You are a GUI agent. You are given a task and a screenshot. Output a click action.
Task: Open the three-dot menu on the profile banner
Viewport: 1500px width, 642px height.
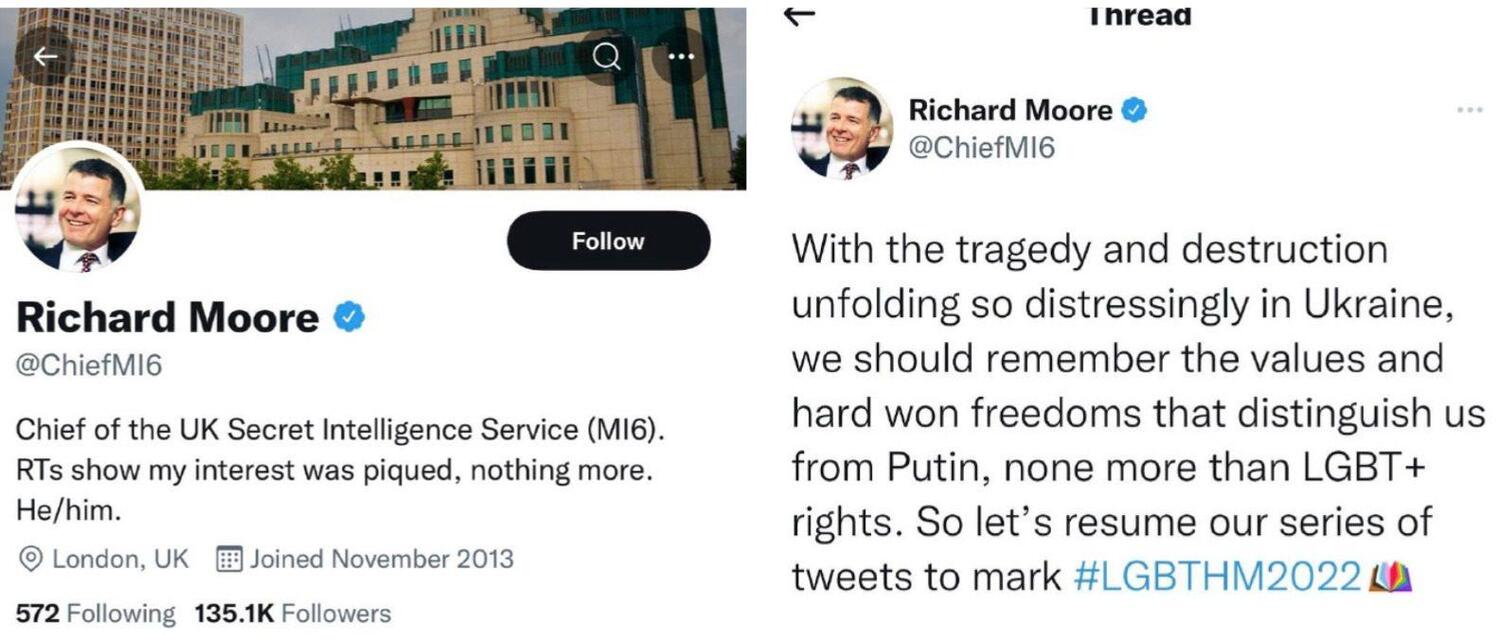point(681,56)
